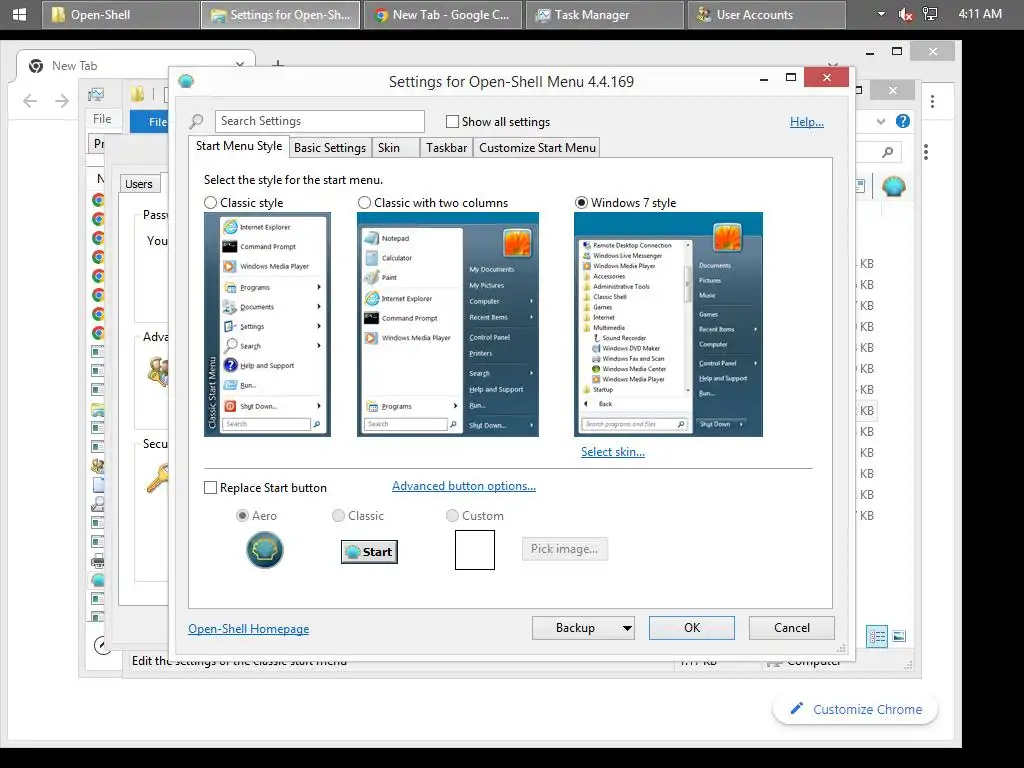Image resolution: width=1024 pixels, height=768 pixels.
Task: Click the Open-Shell title bar text
Action: (x=511, y=82)
